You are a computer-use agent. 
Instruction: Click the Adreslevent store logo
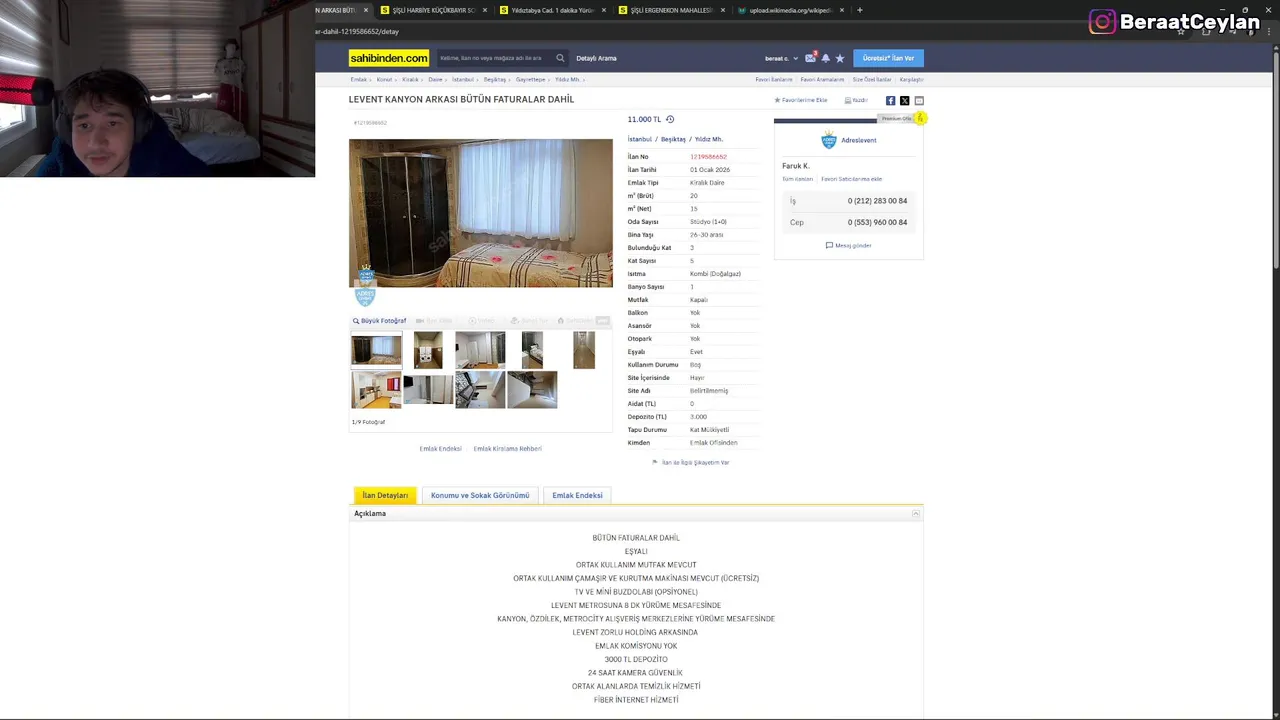point(828,140)
